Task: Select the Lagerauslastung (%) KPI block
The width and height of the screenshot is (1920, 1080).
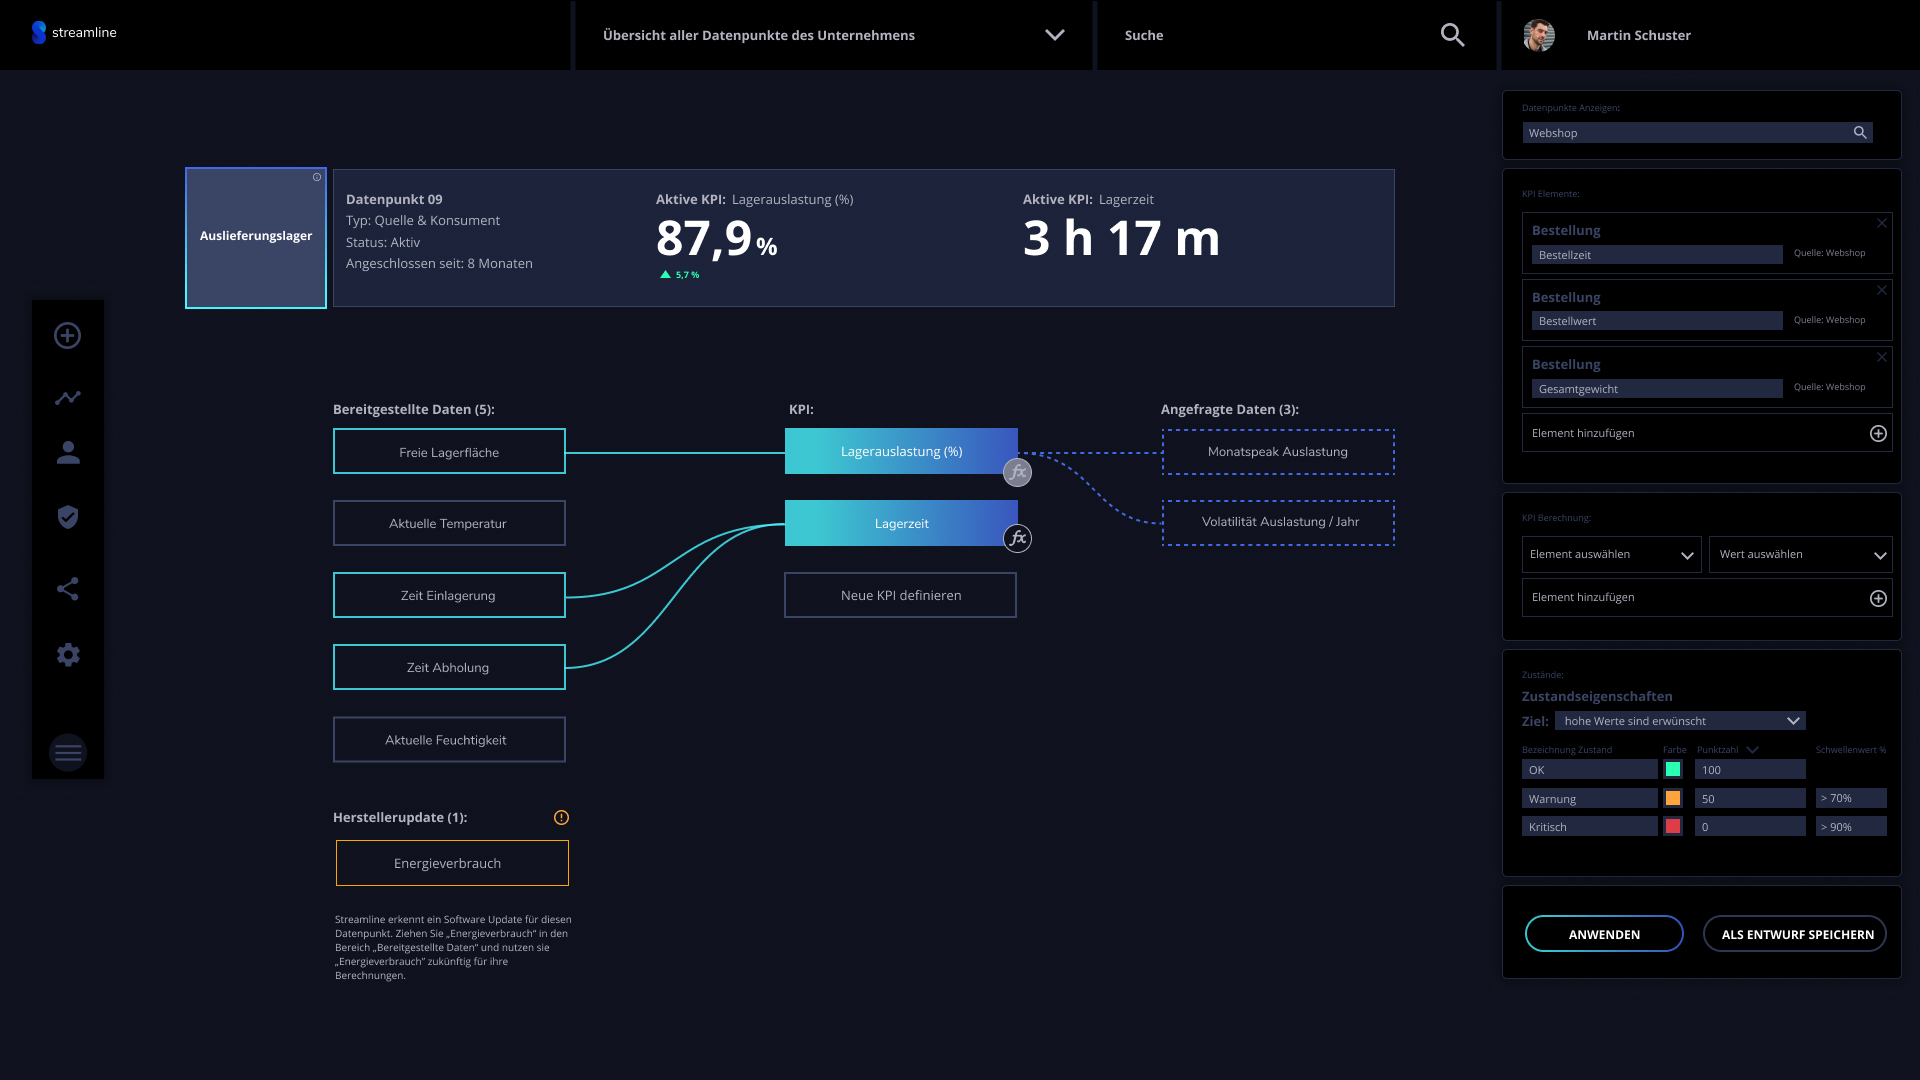Action: click(901, 451)
